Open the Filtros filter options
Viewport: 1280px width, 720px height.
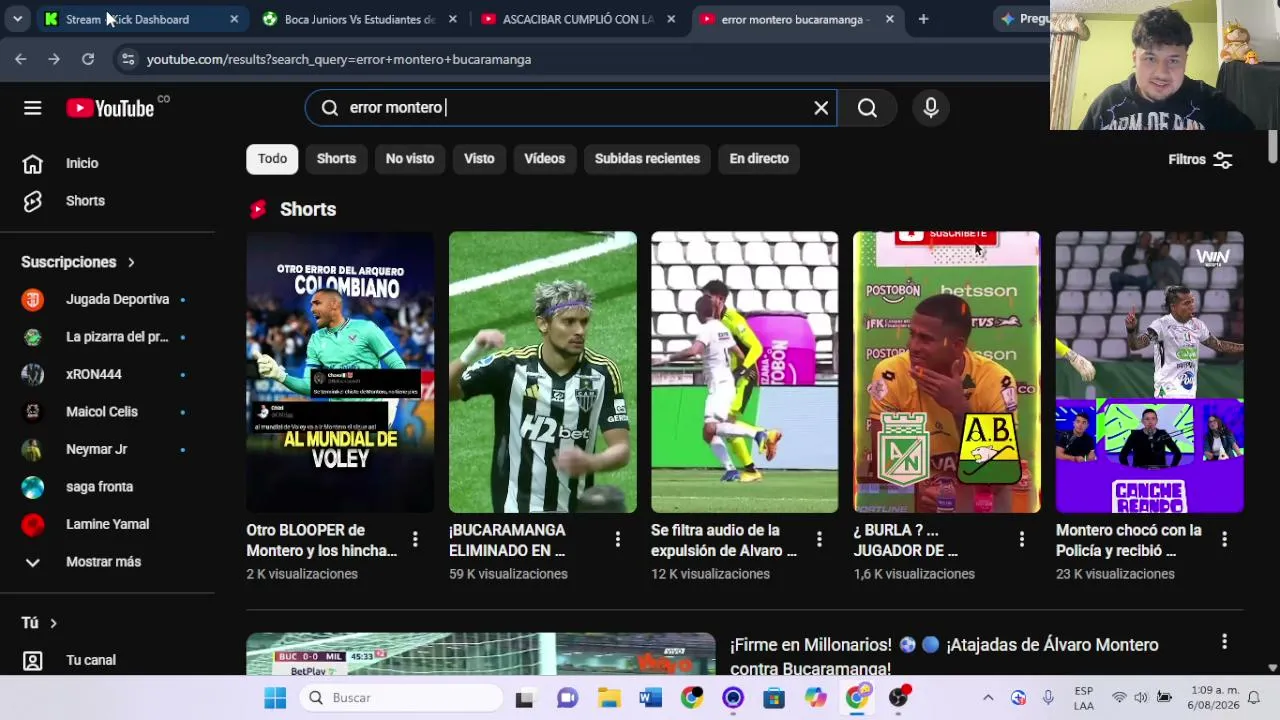(1200, 160)
